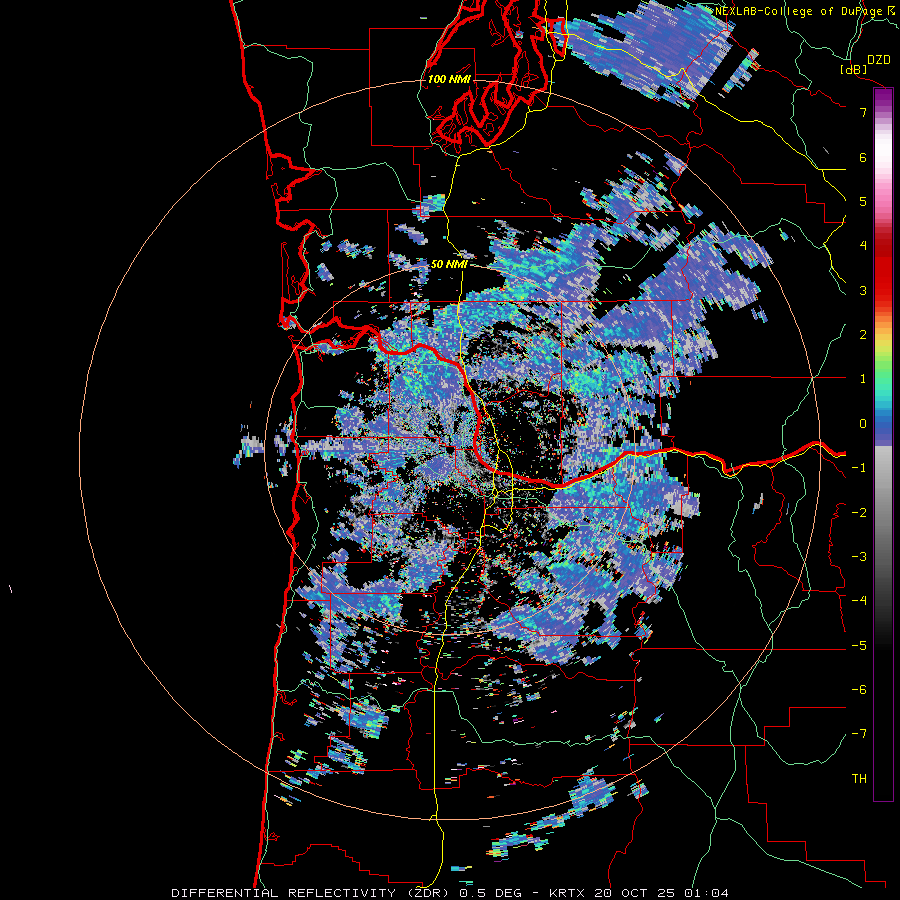The width and height of the screenshot is (900, 900).
Task: Click the NEXLAB-College of DuPage label
Action: click(x=806, y=11)
